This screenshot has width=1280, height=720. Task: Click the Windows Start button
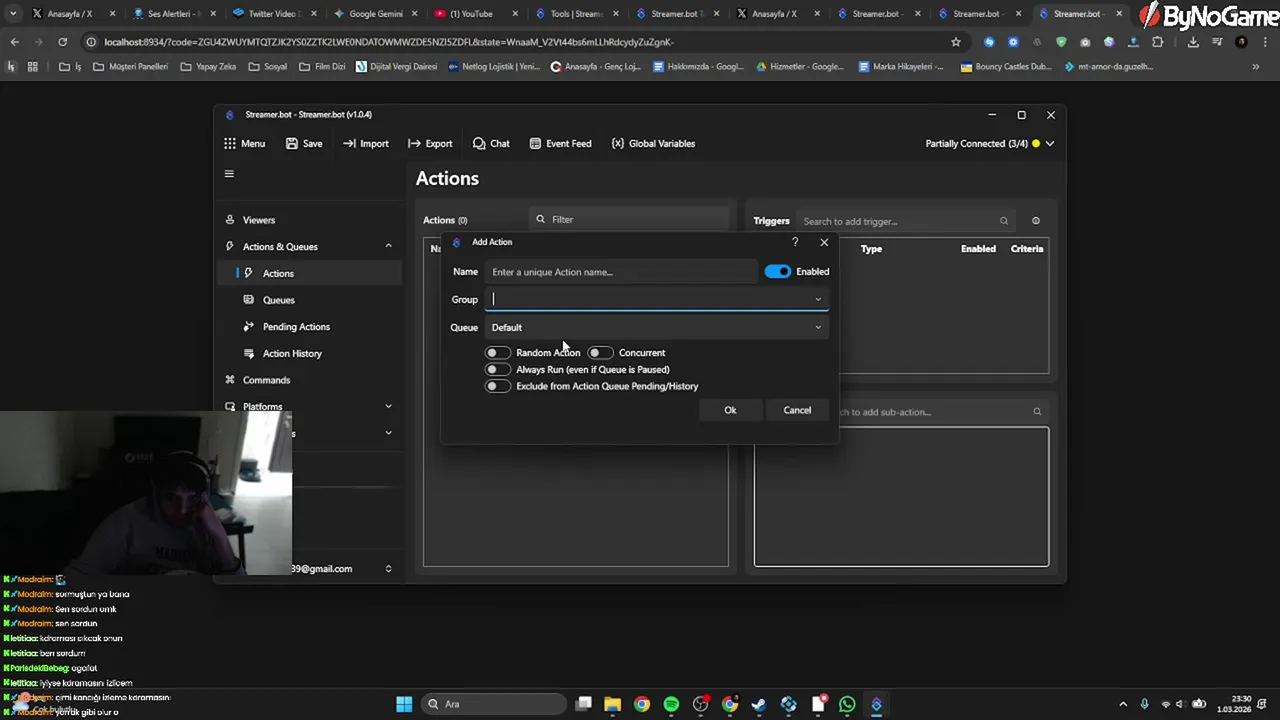click(404, 704)
